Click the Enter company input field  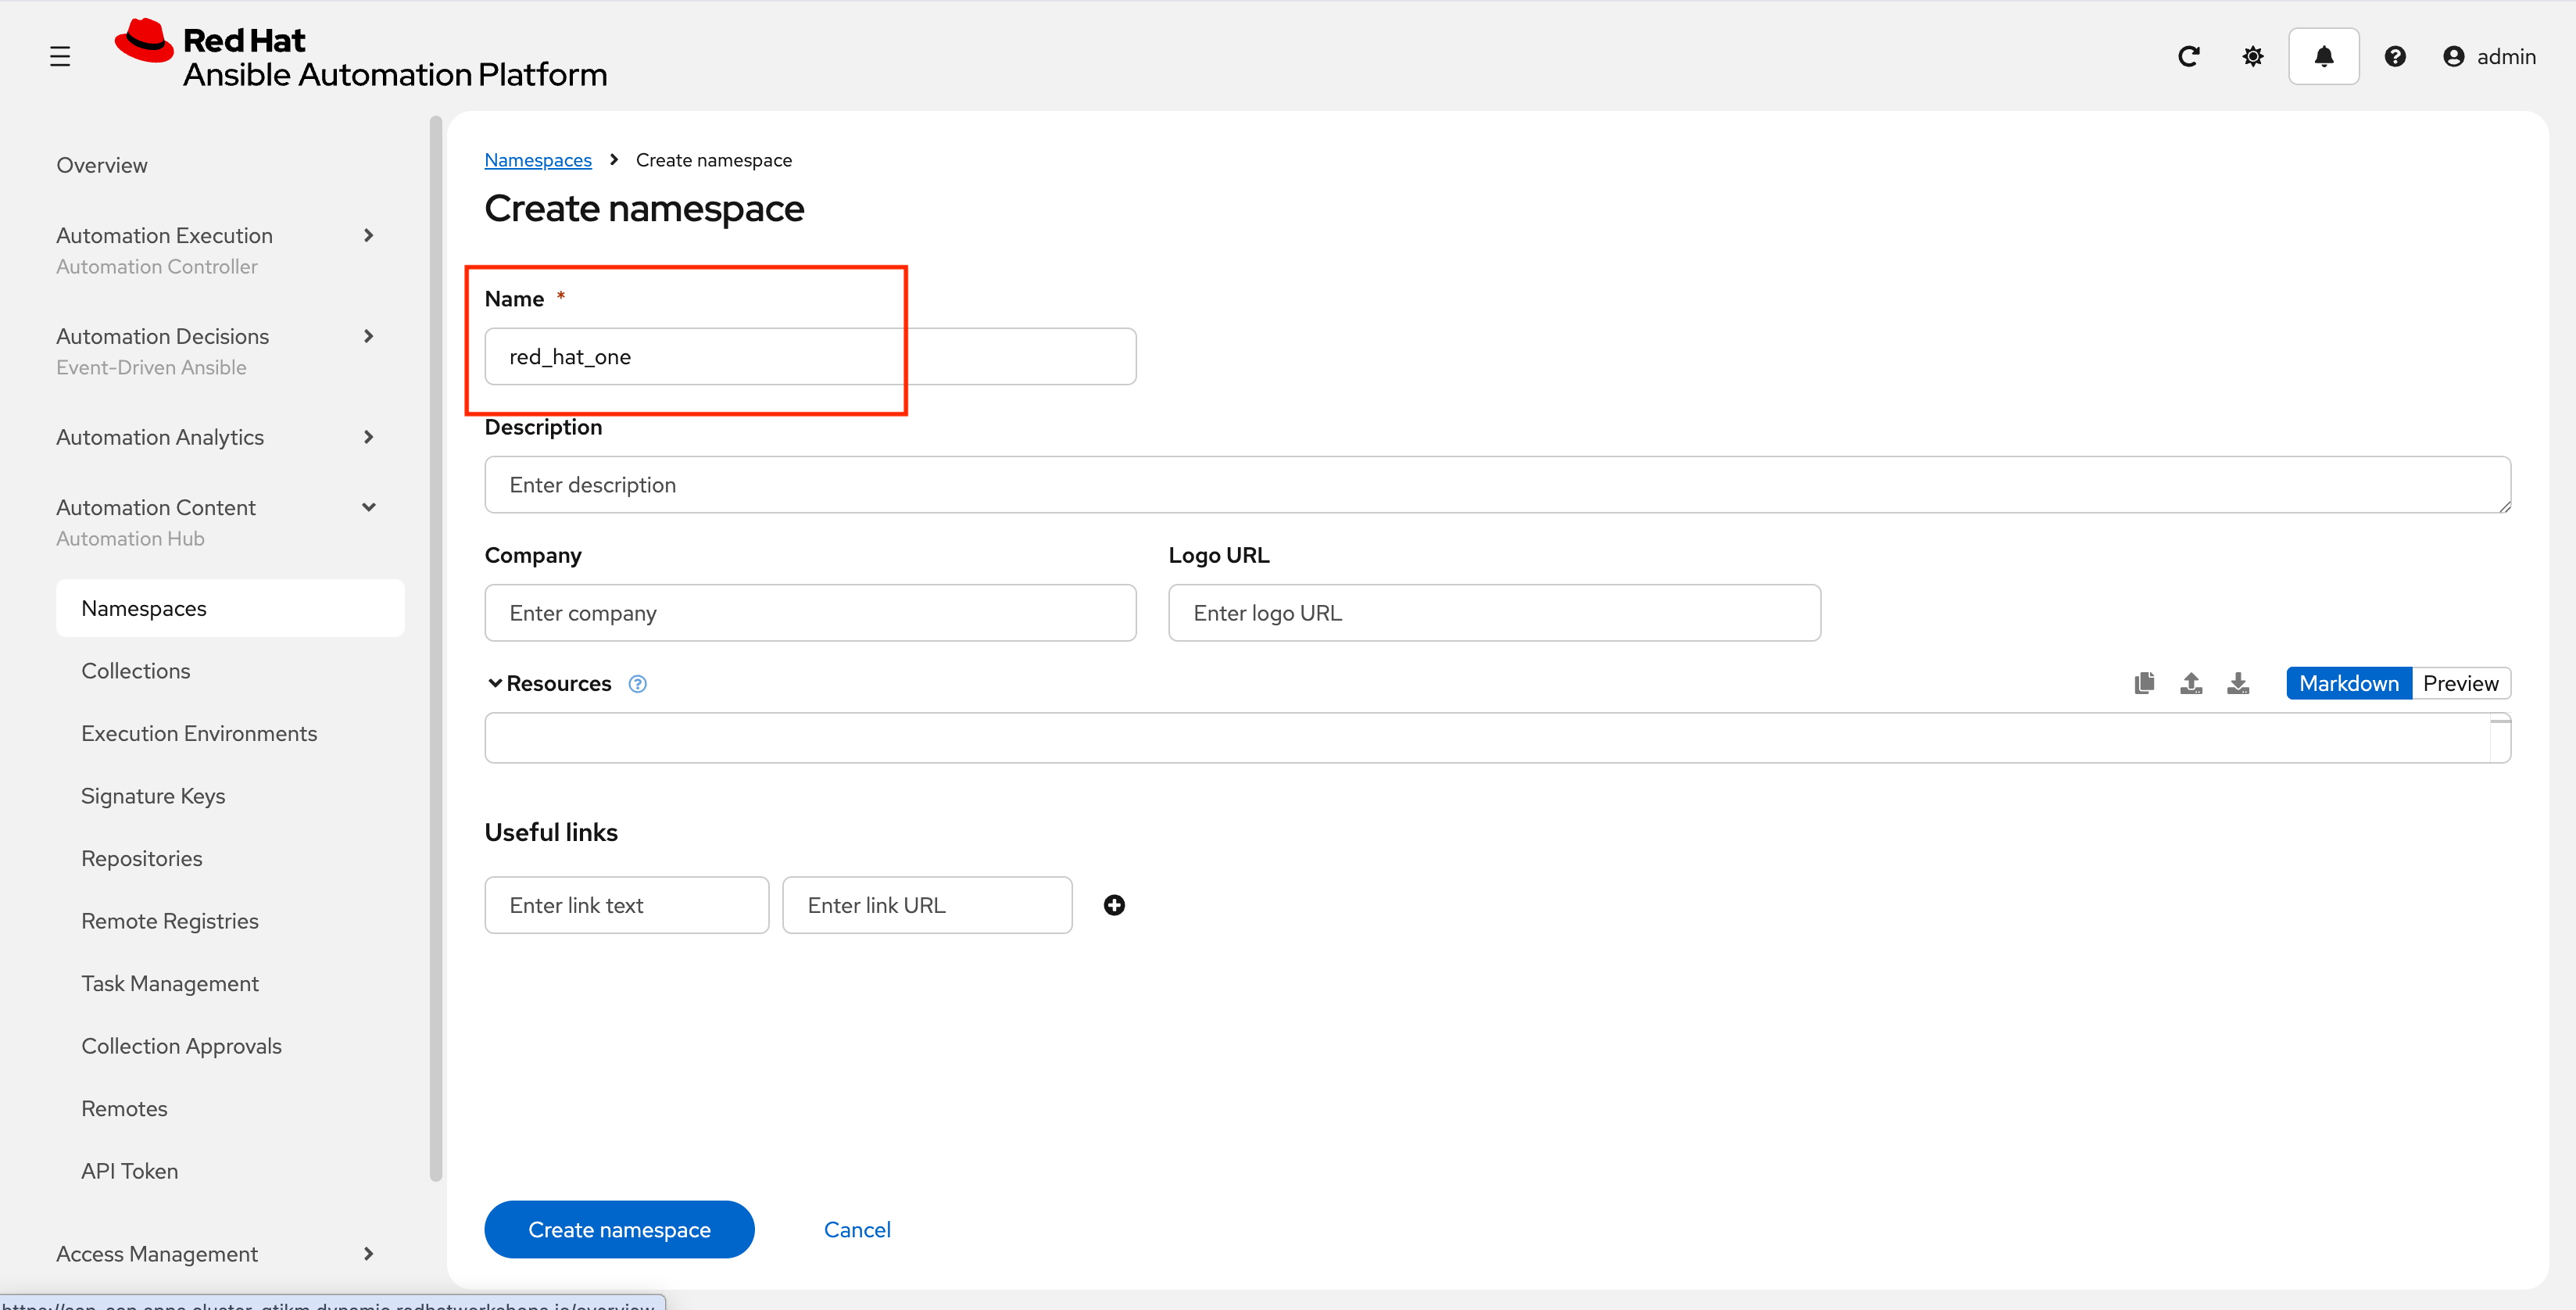coord(810,612)
